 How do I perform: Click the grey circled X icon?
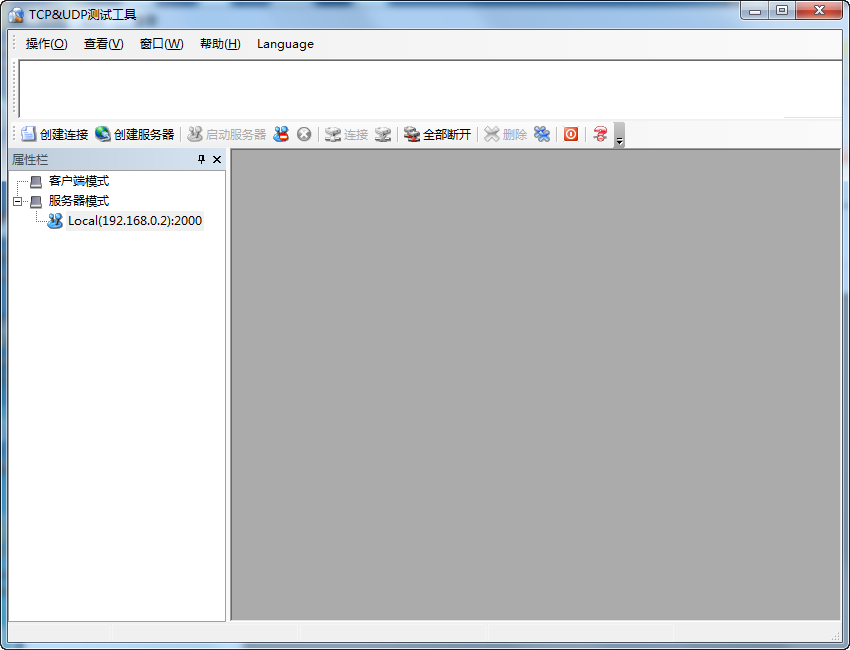click(x=304, y=134)
